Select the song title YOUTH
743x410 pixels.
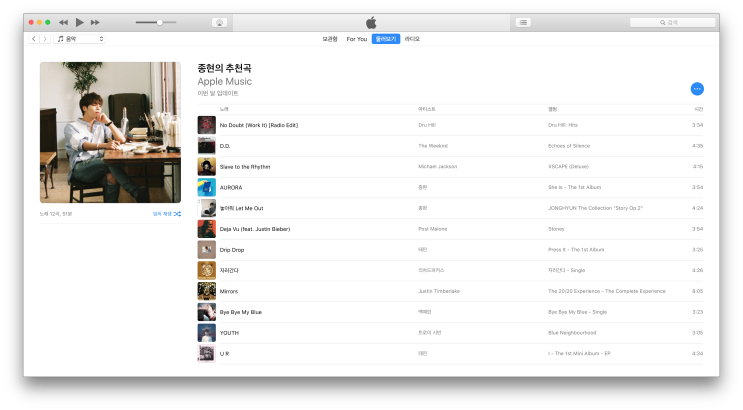(x=229, y=333)
